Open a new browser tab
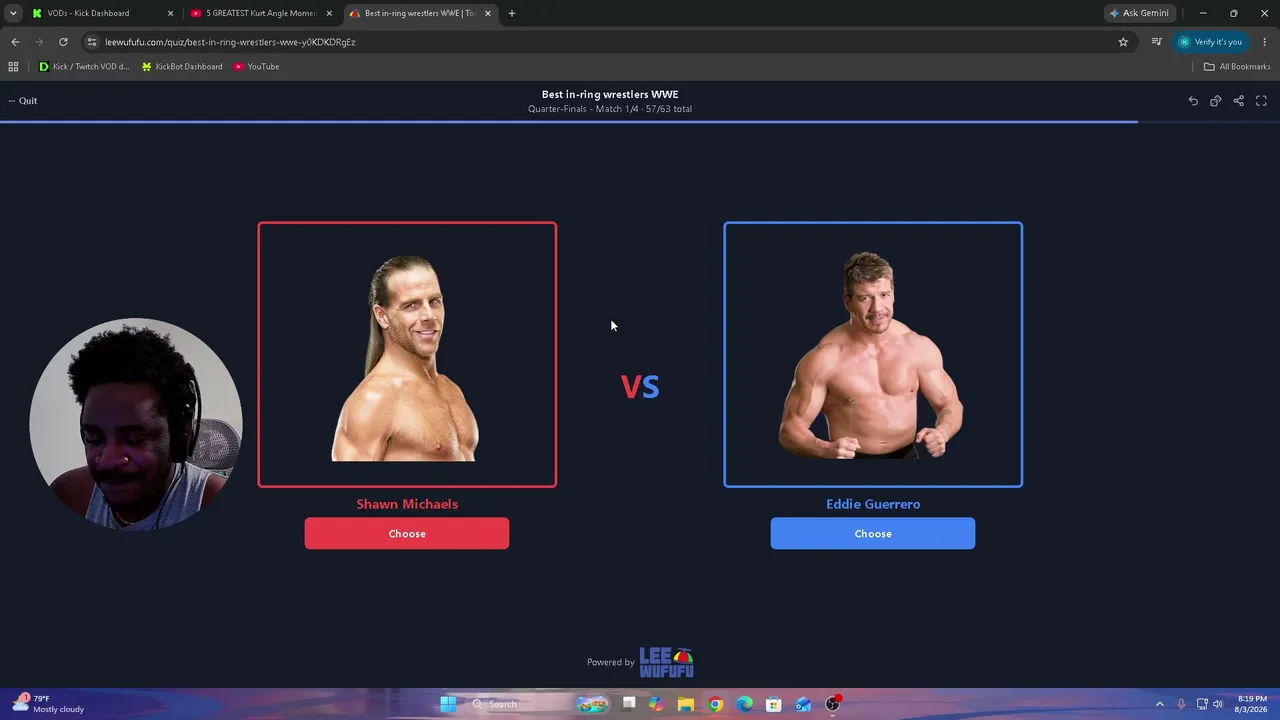 pos(512,13)
